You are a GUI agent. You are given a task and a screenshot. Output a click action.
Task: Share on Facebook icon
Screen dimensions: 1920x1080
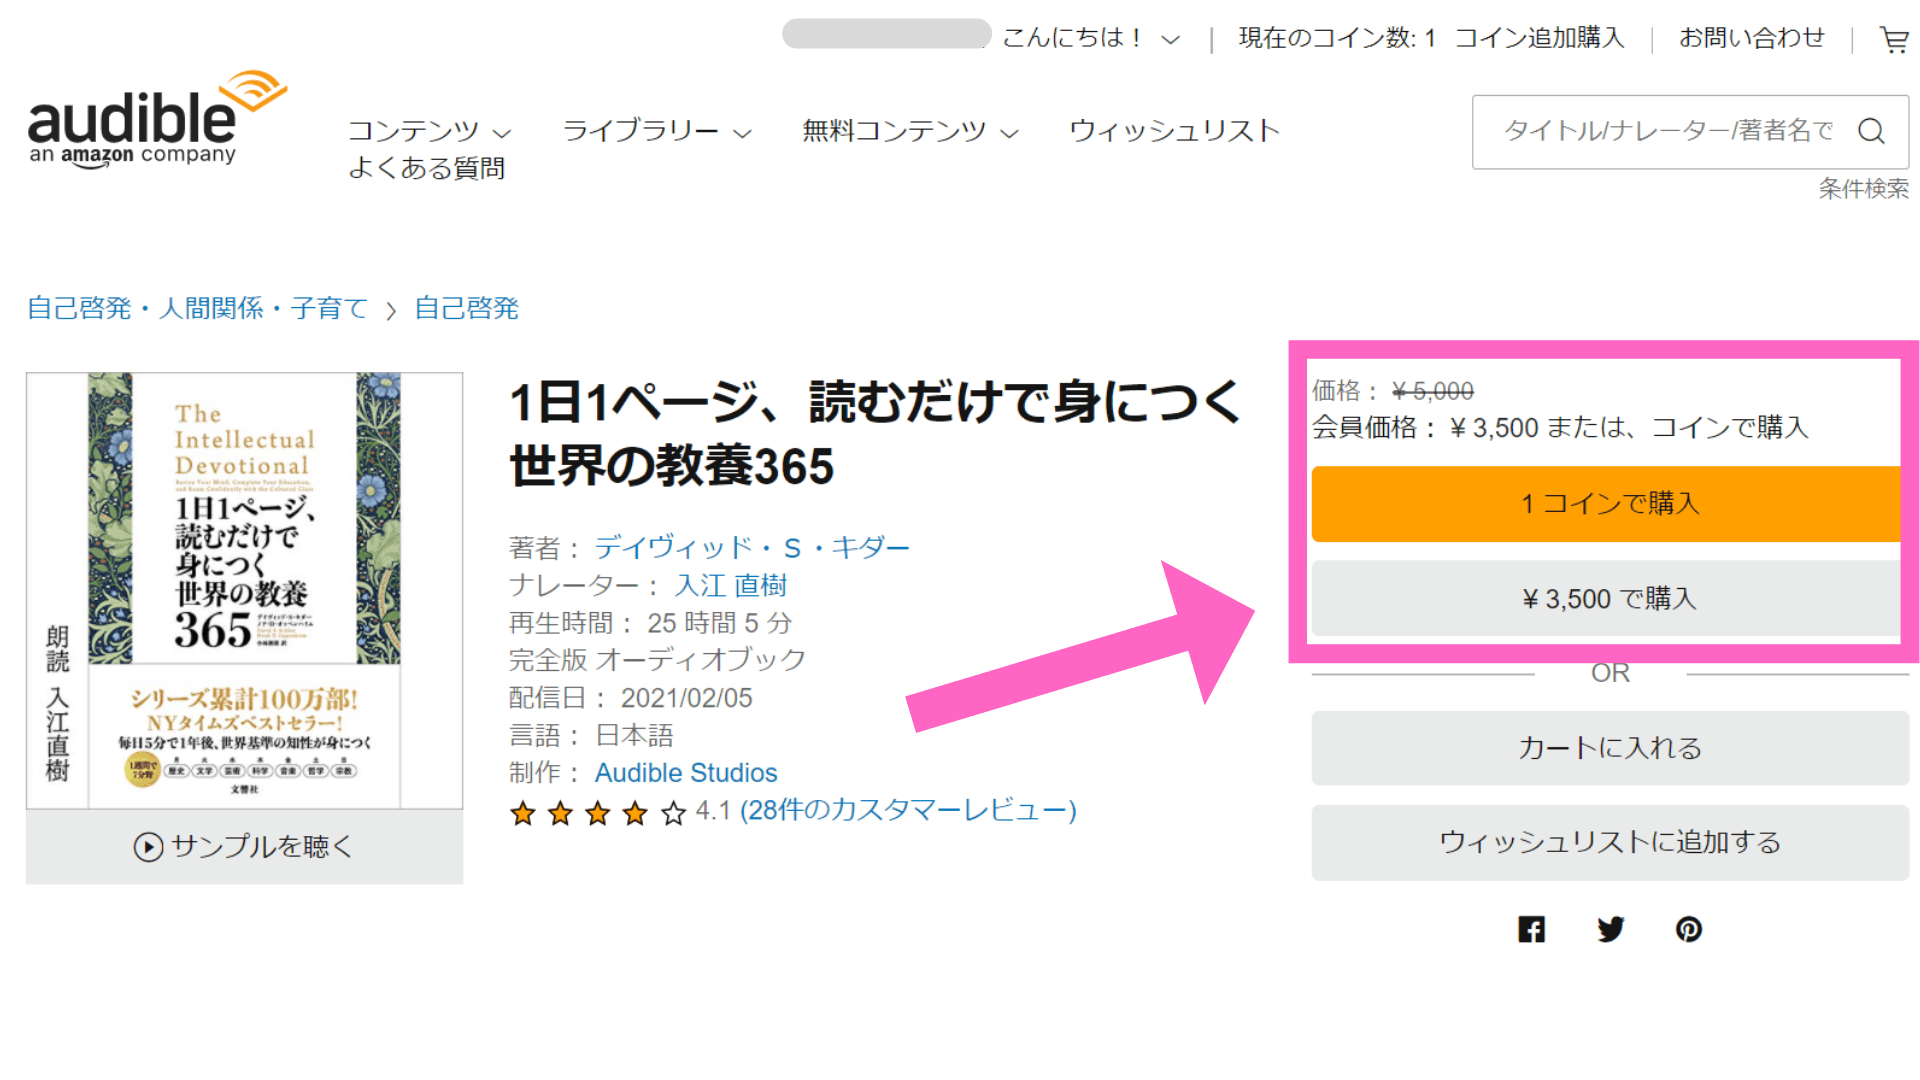tap(1531, 929)
